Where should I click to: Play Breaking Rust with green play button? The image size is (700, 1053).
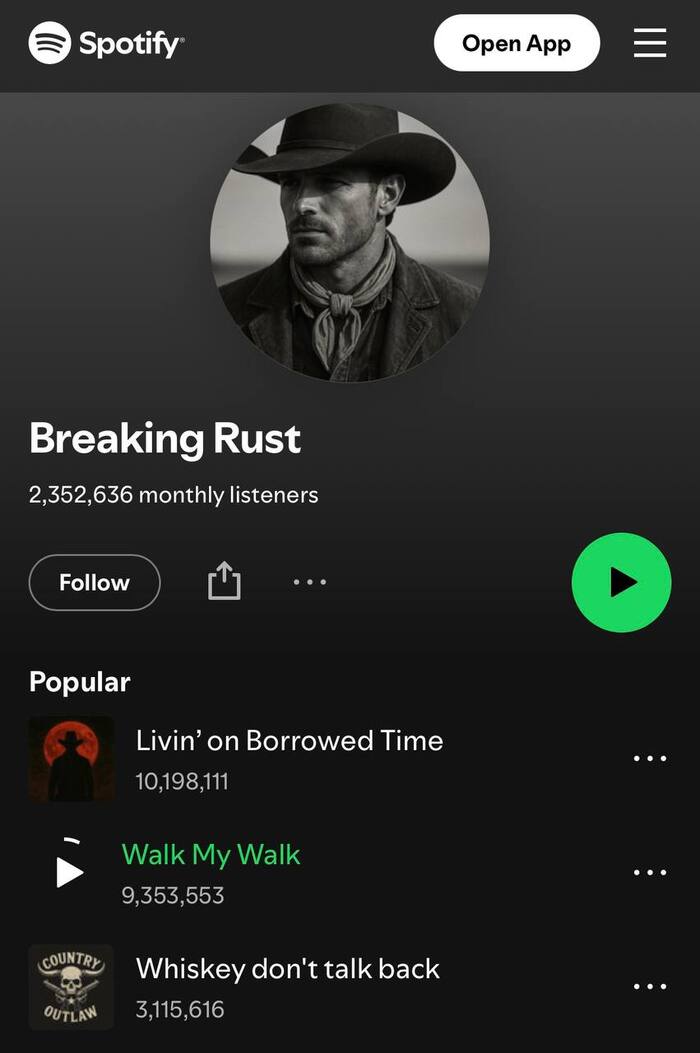621,582
